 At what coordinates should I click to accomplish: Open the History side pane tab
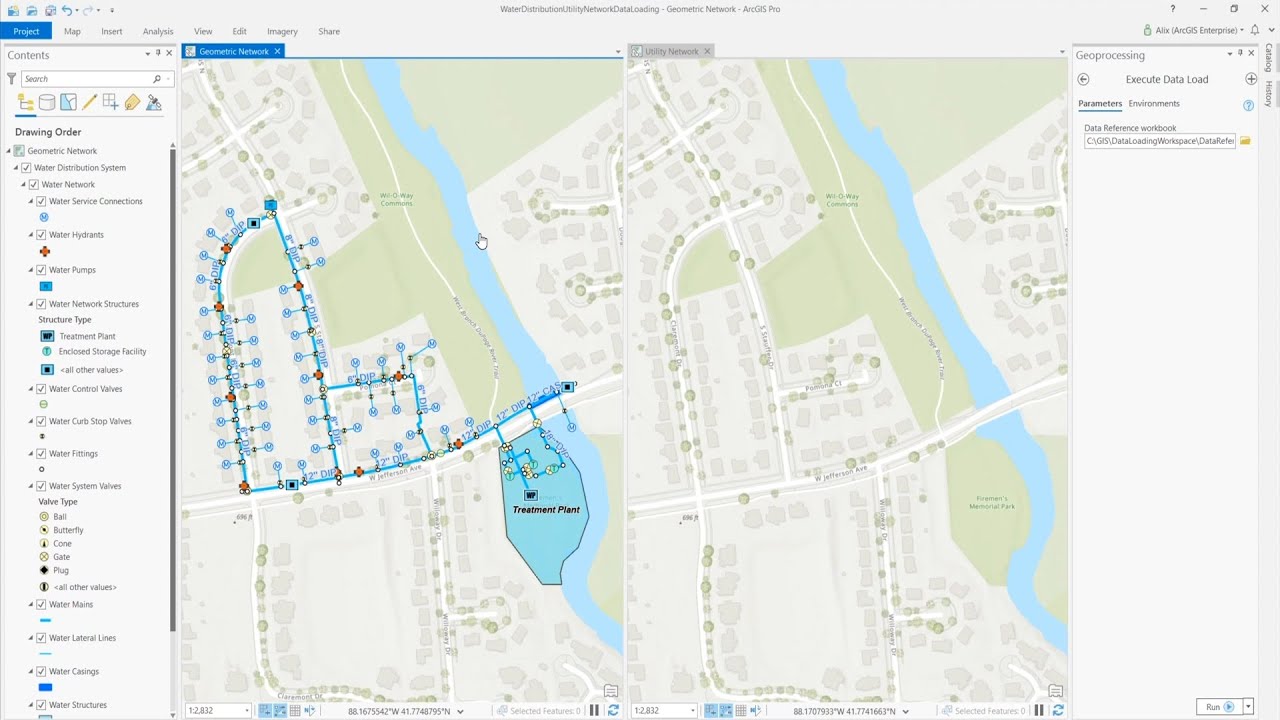pos(1268,94)
